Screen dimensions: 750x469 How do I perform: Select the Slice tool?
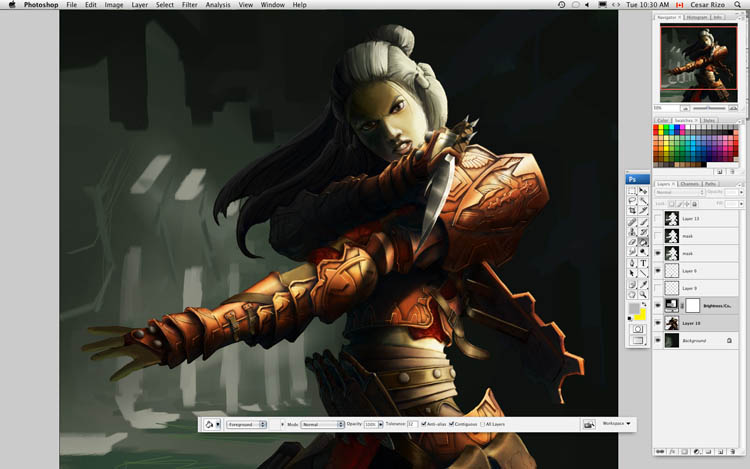(x=643, y=211)
